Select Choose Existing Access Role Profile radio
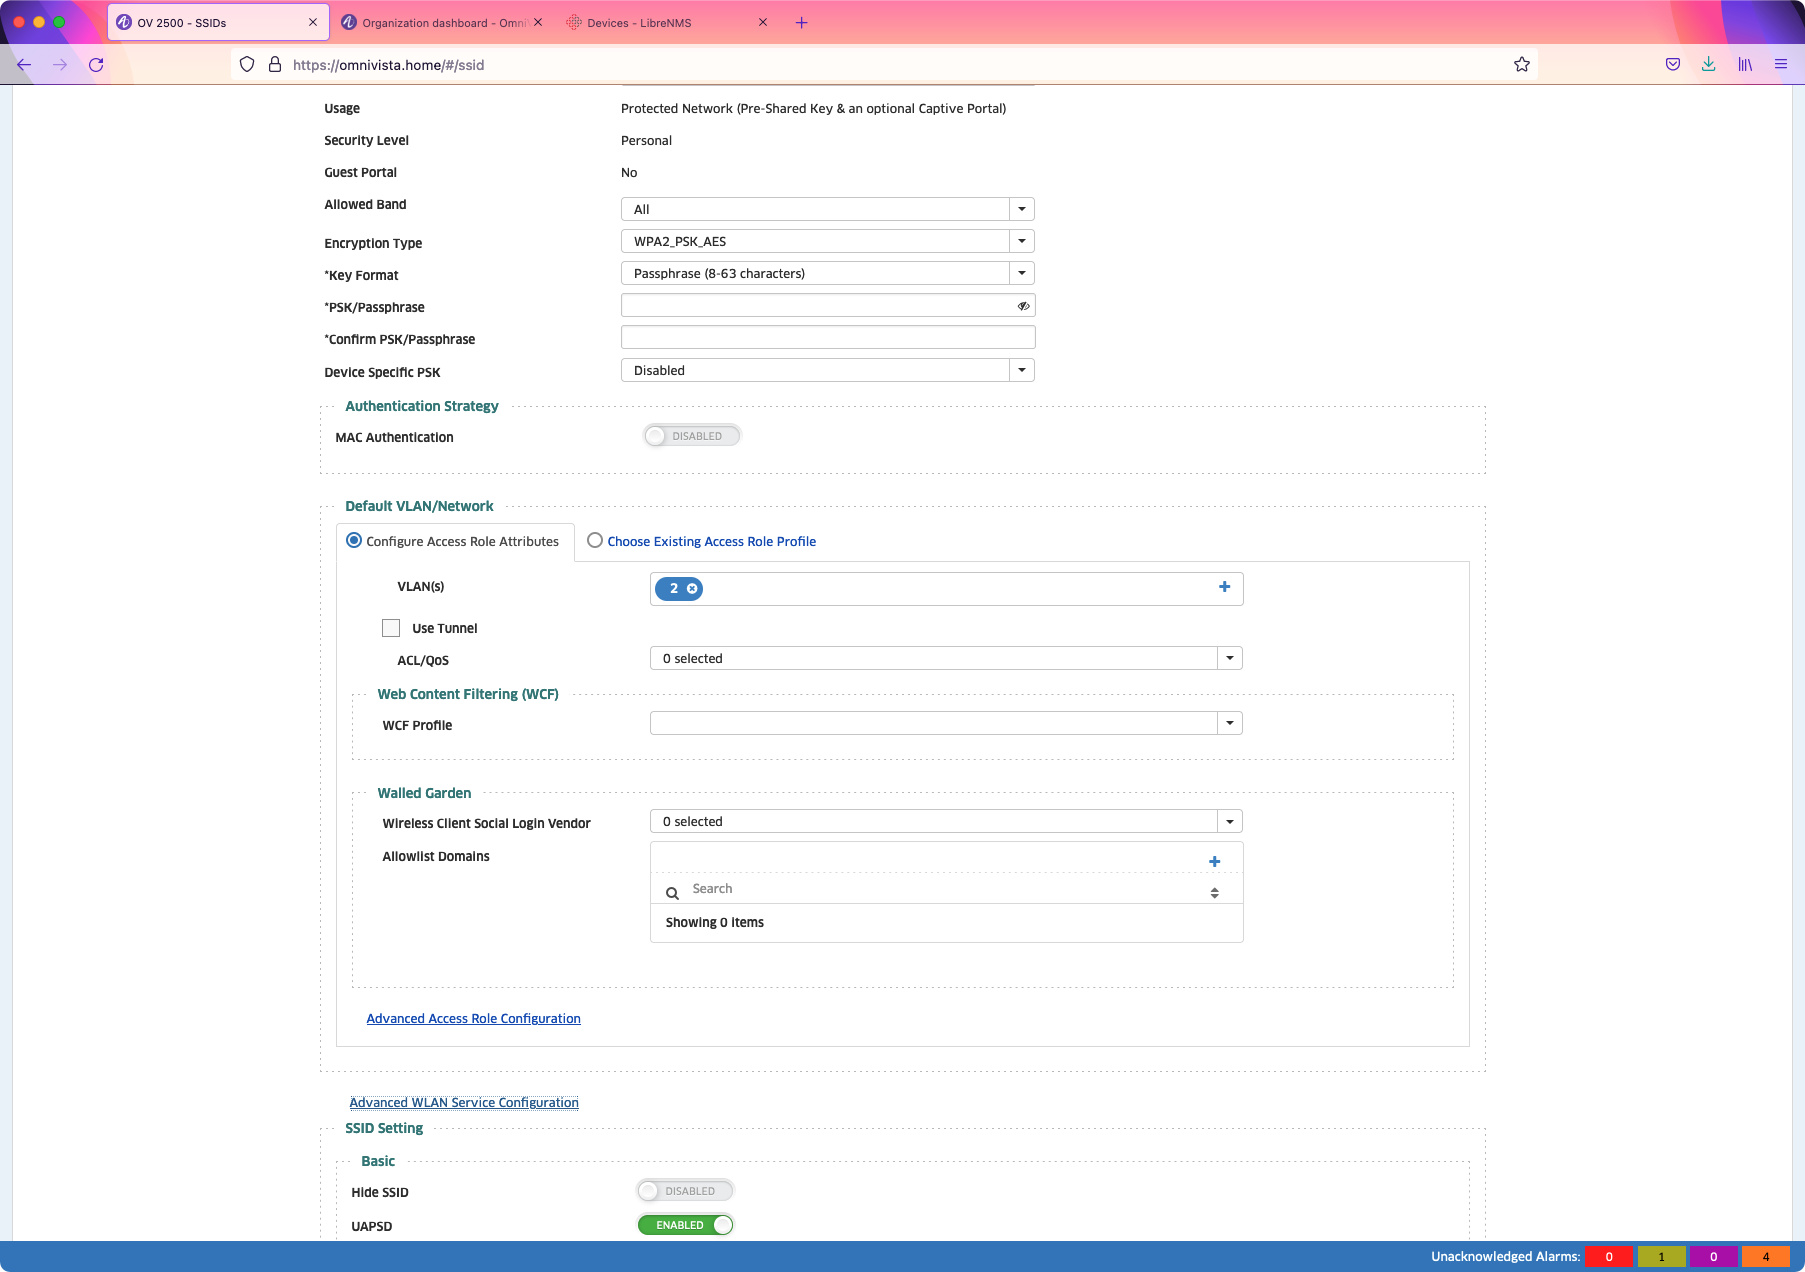Viewport: 1805px width, 1272px height. point(595,541)
